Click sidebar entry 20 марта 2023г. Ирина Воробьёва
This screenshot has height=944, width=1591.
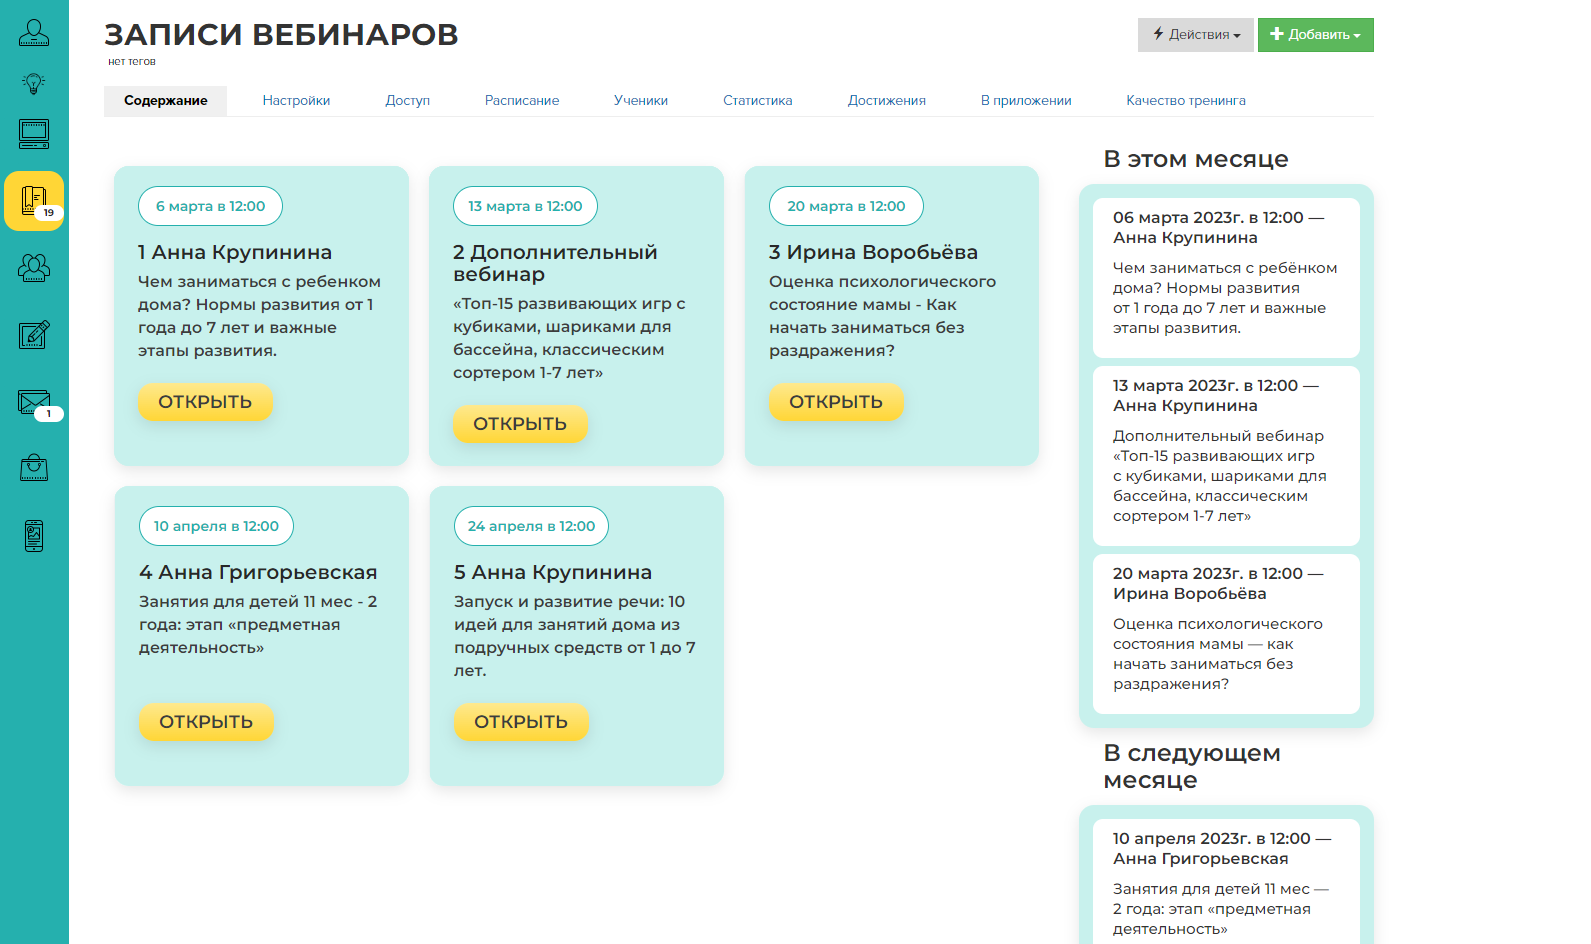click(x=1226, y=633)
